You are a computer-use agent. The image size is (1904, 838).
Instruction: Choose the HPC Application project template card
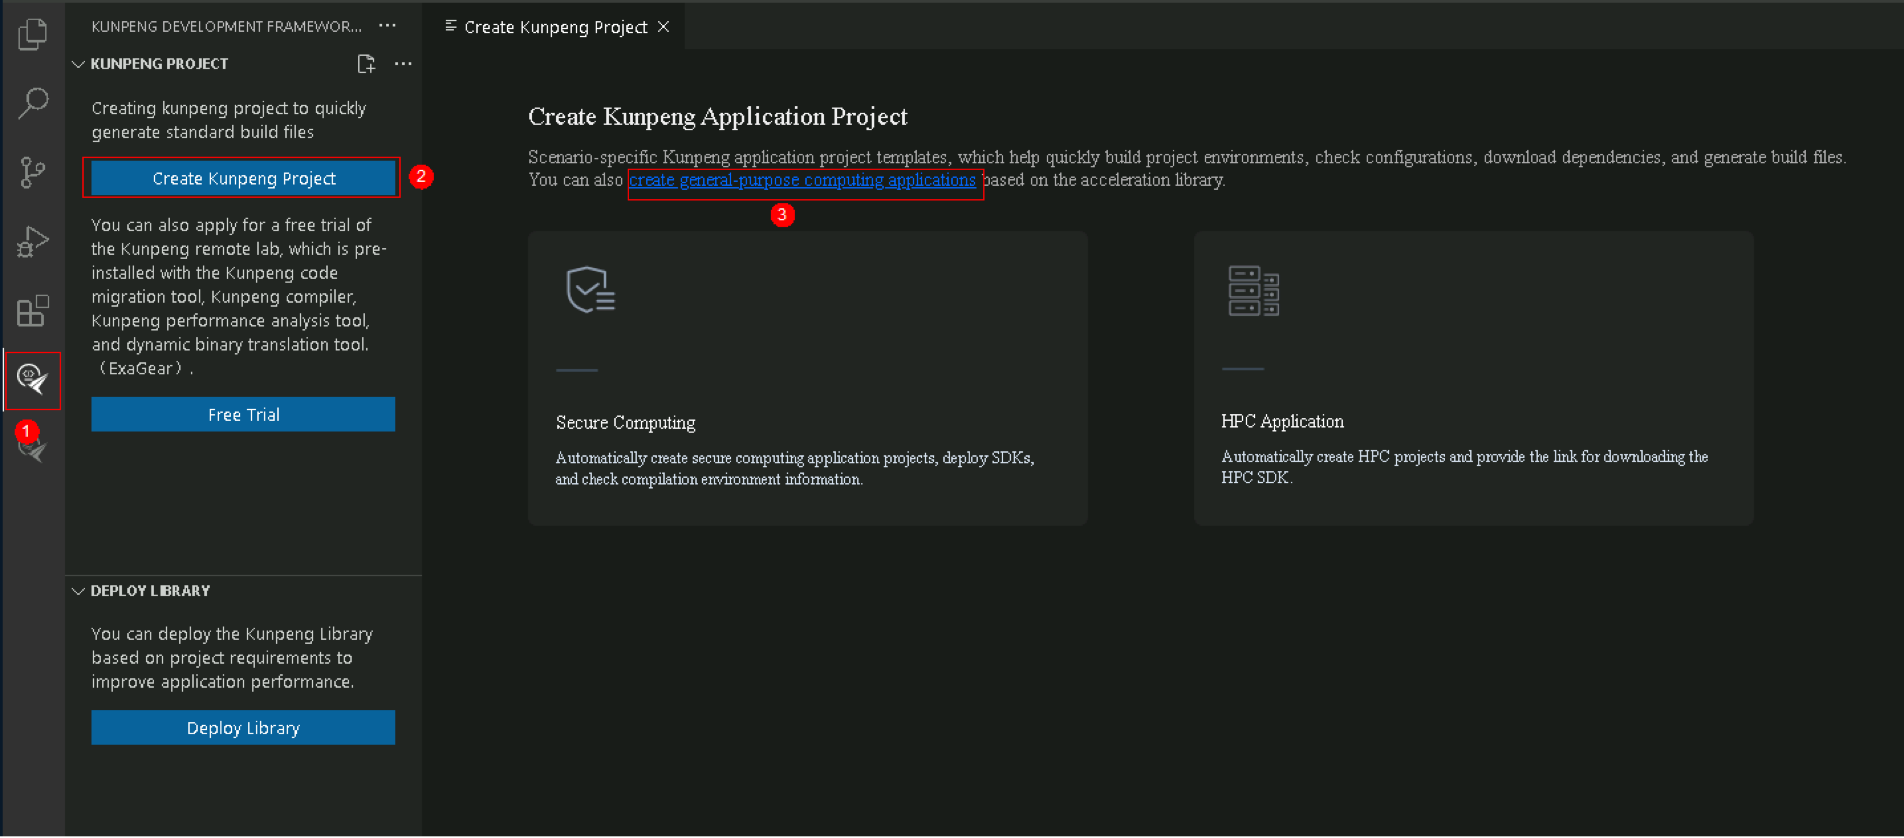1473,378
